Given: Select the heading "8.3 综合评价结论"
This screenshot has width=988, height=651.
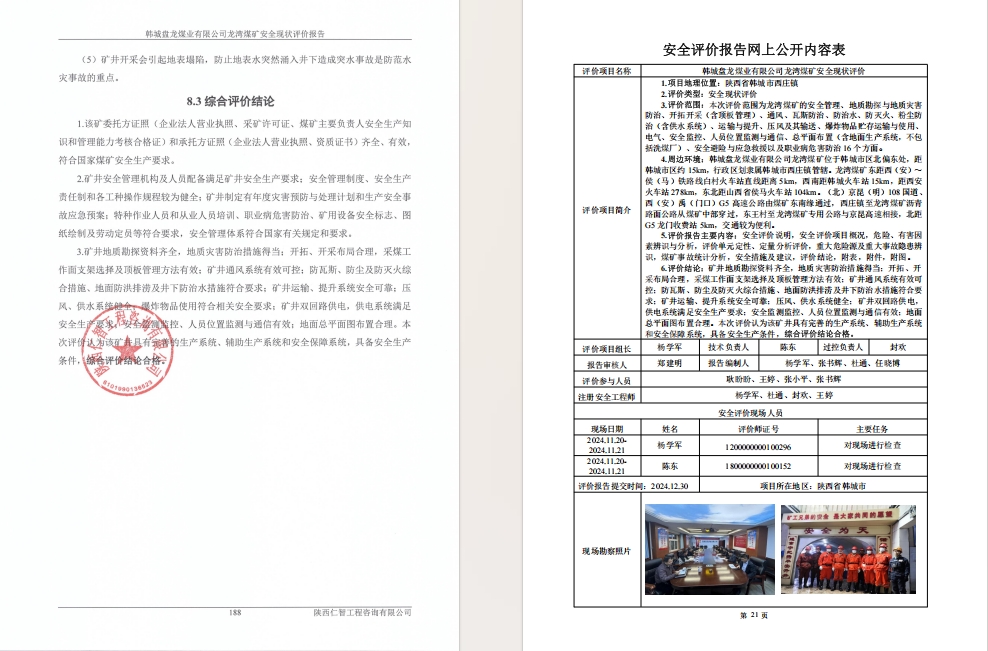Looking at the screenshot, I should click(231, 101).
